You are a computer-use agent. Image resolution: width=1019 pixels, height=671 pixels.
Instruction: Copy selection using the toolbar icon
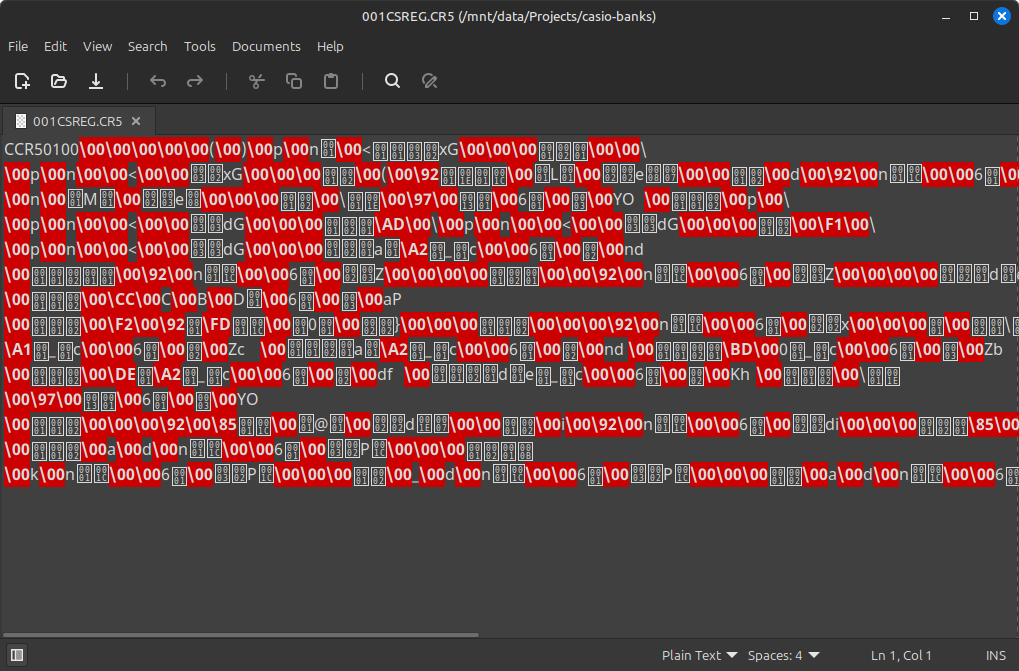[293, 81]
